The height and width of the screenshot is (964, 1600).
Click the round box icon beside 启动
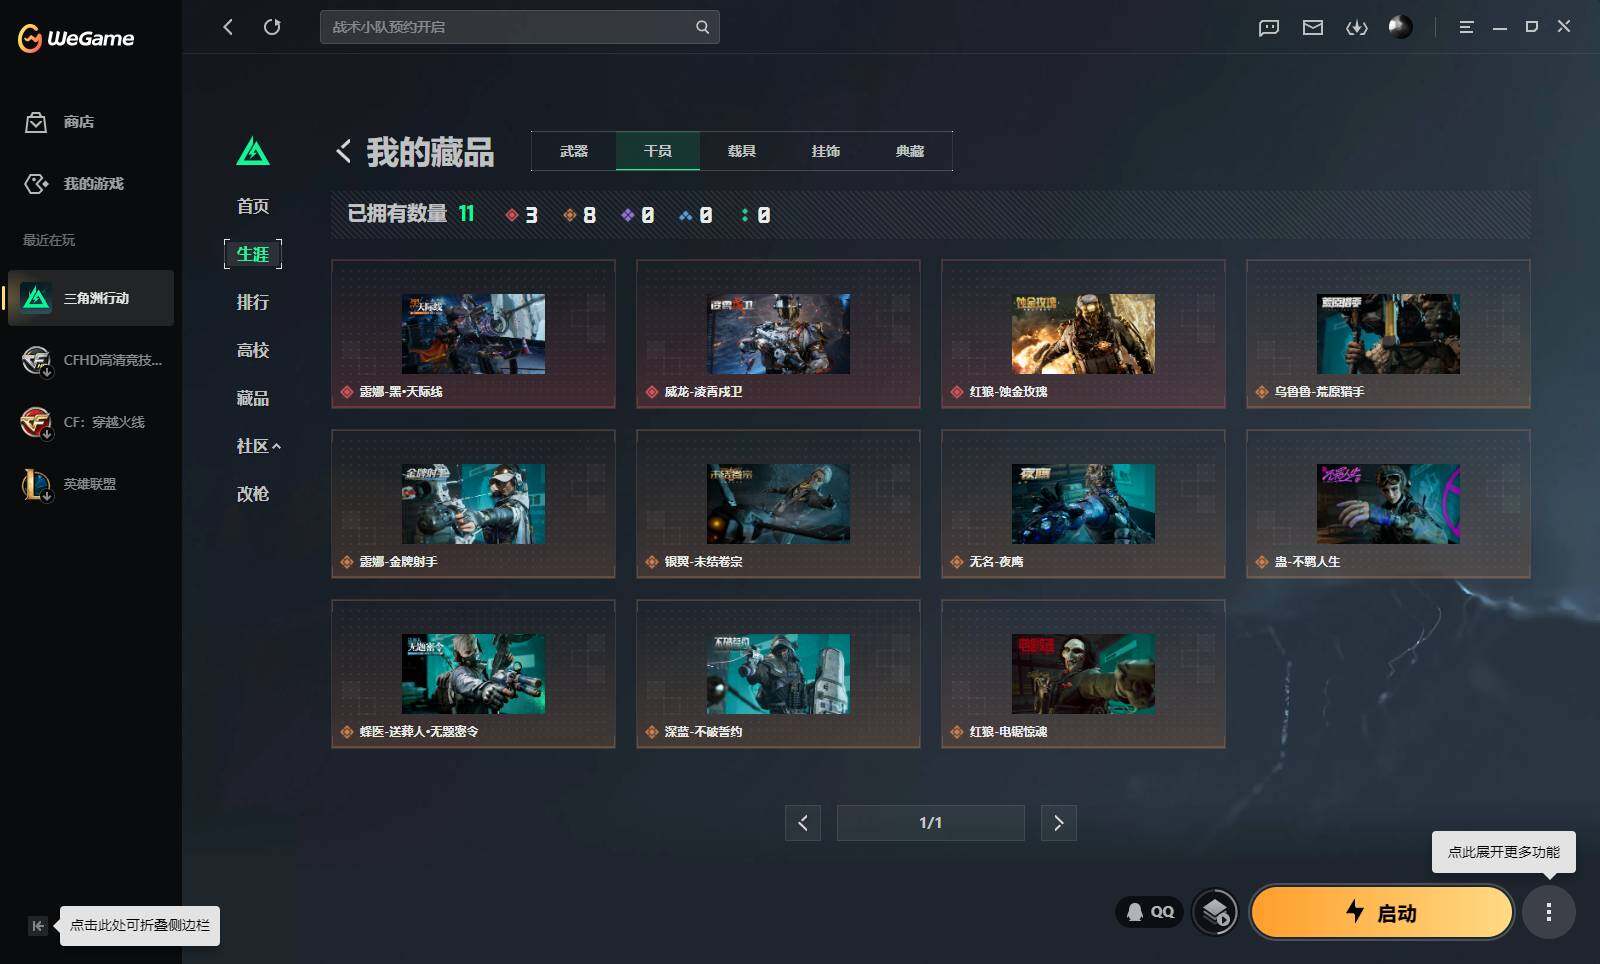click(x=1215, y=912)
